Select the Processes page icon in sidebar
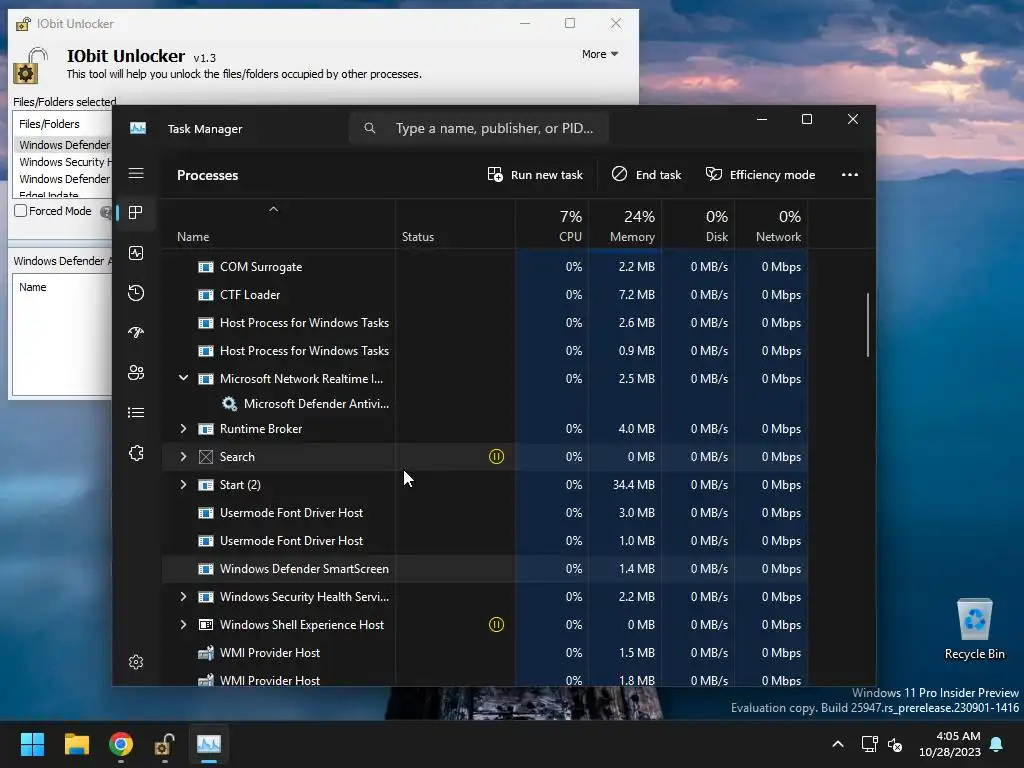 136,212
